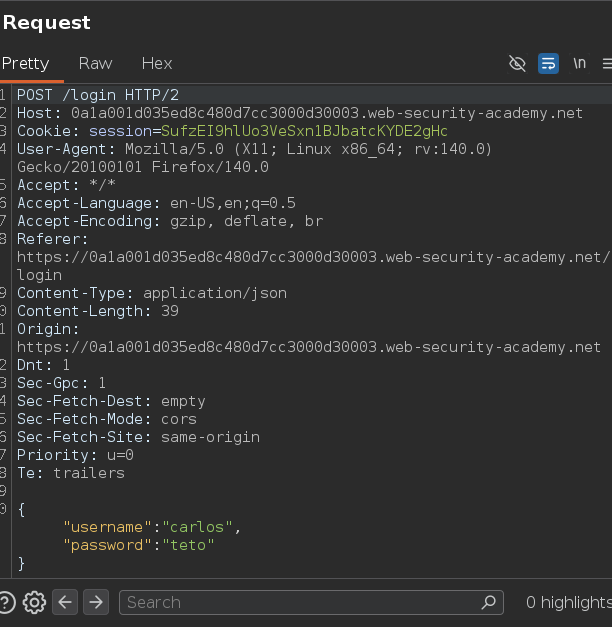612x627 pixels.
Task: Click the 0 highlights counter
Action: coord(569,602)
